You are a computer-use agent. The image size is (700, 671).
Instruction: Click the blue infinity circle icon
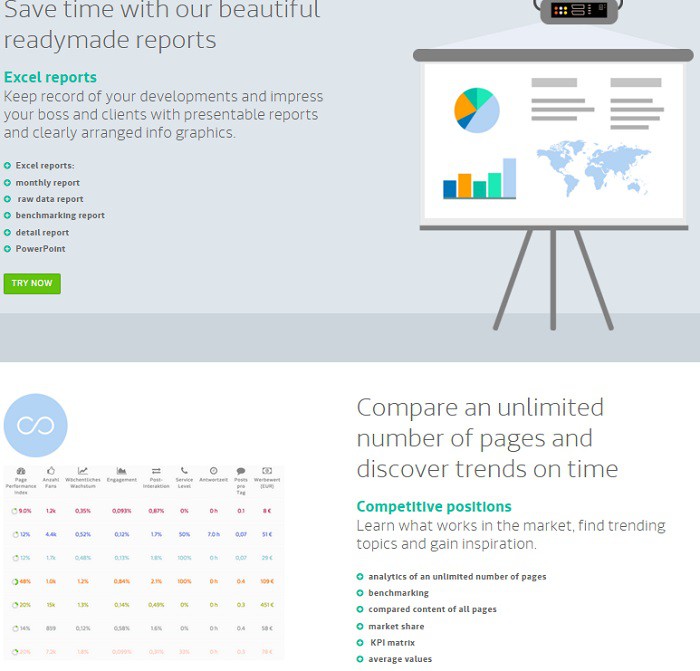(36, 426)
